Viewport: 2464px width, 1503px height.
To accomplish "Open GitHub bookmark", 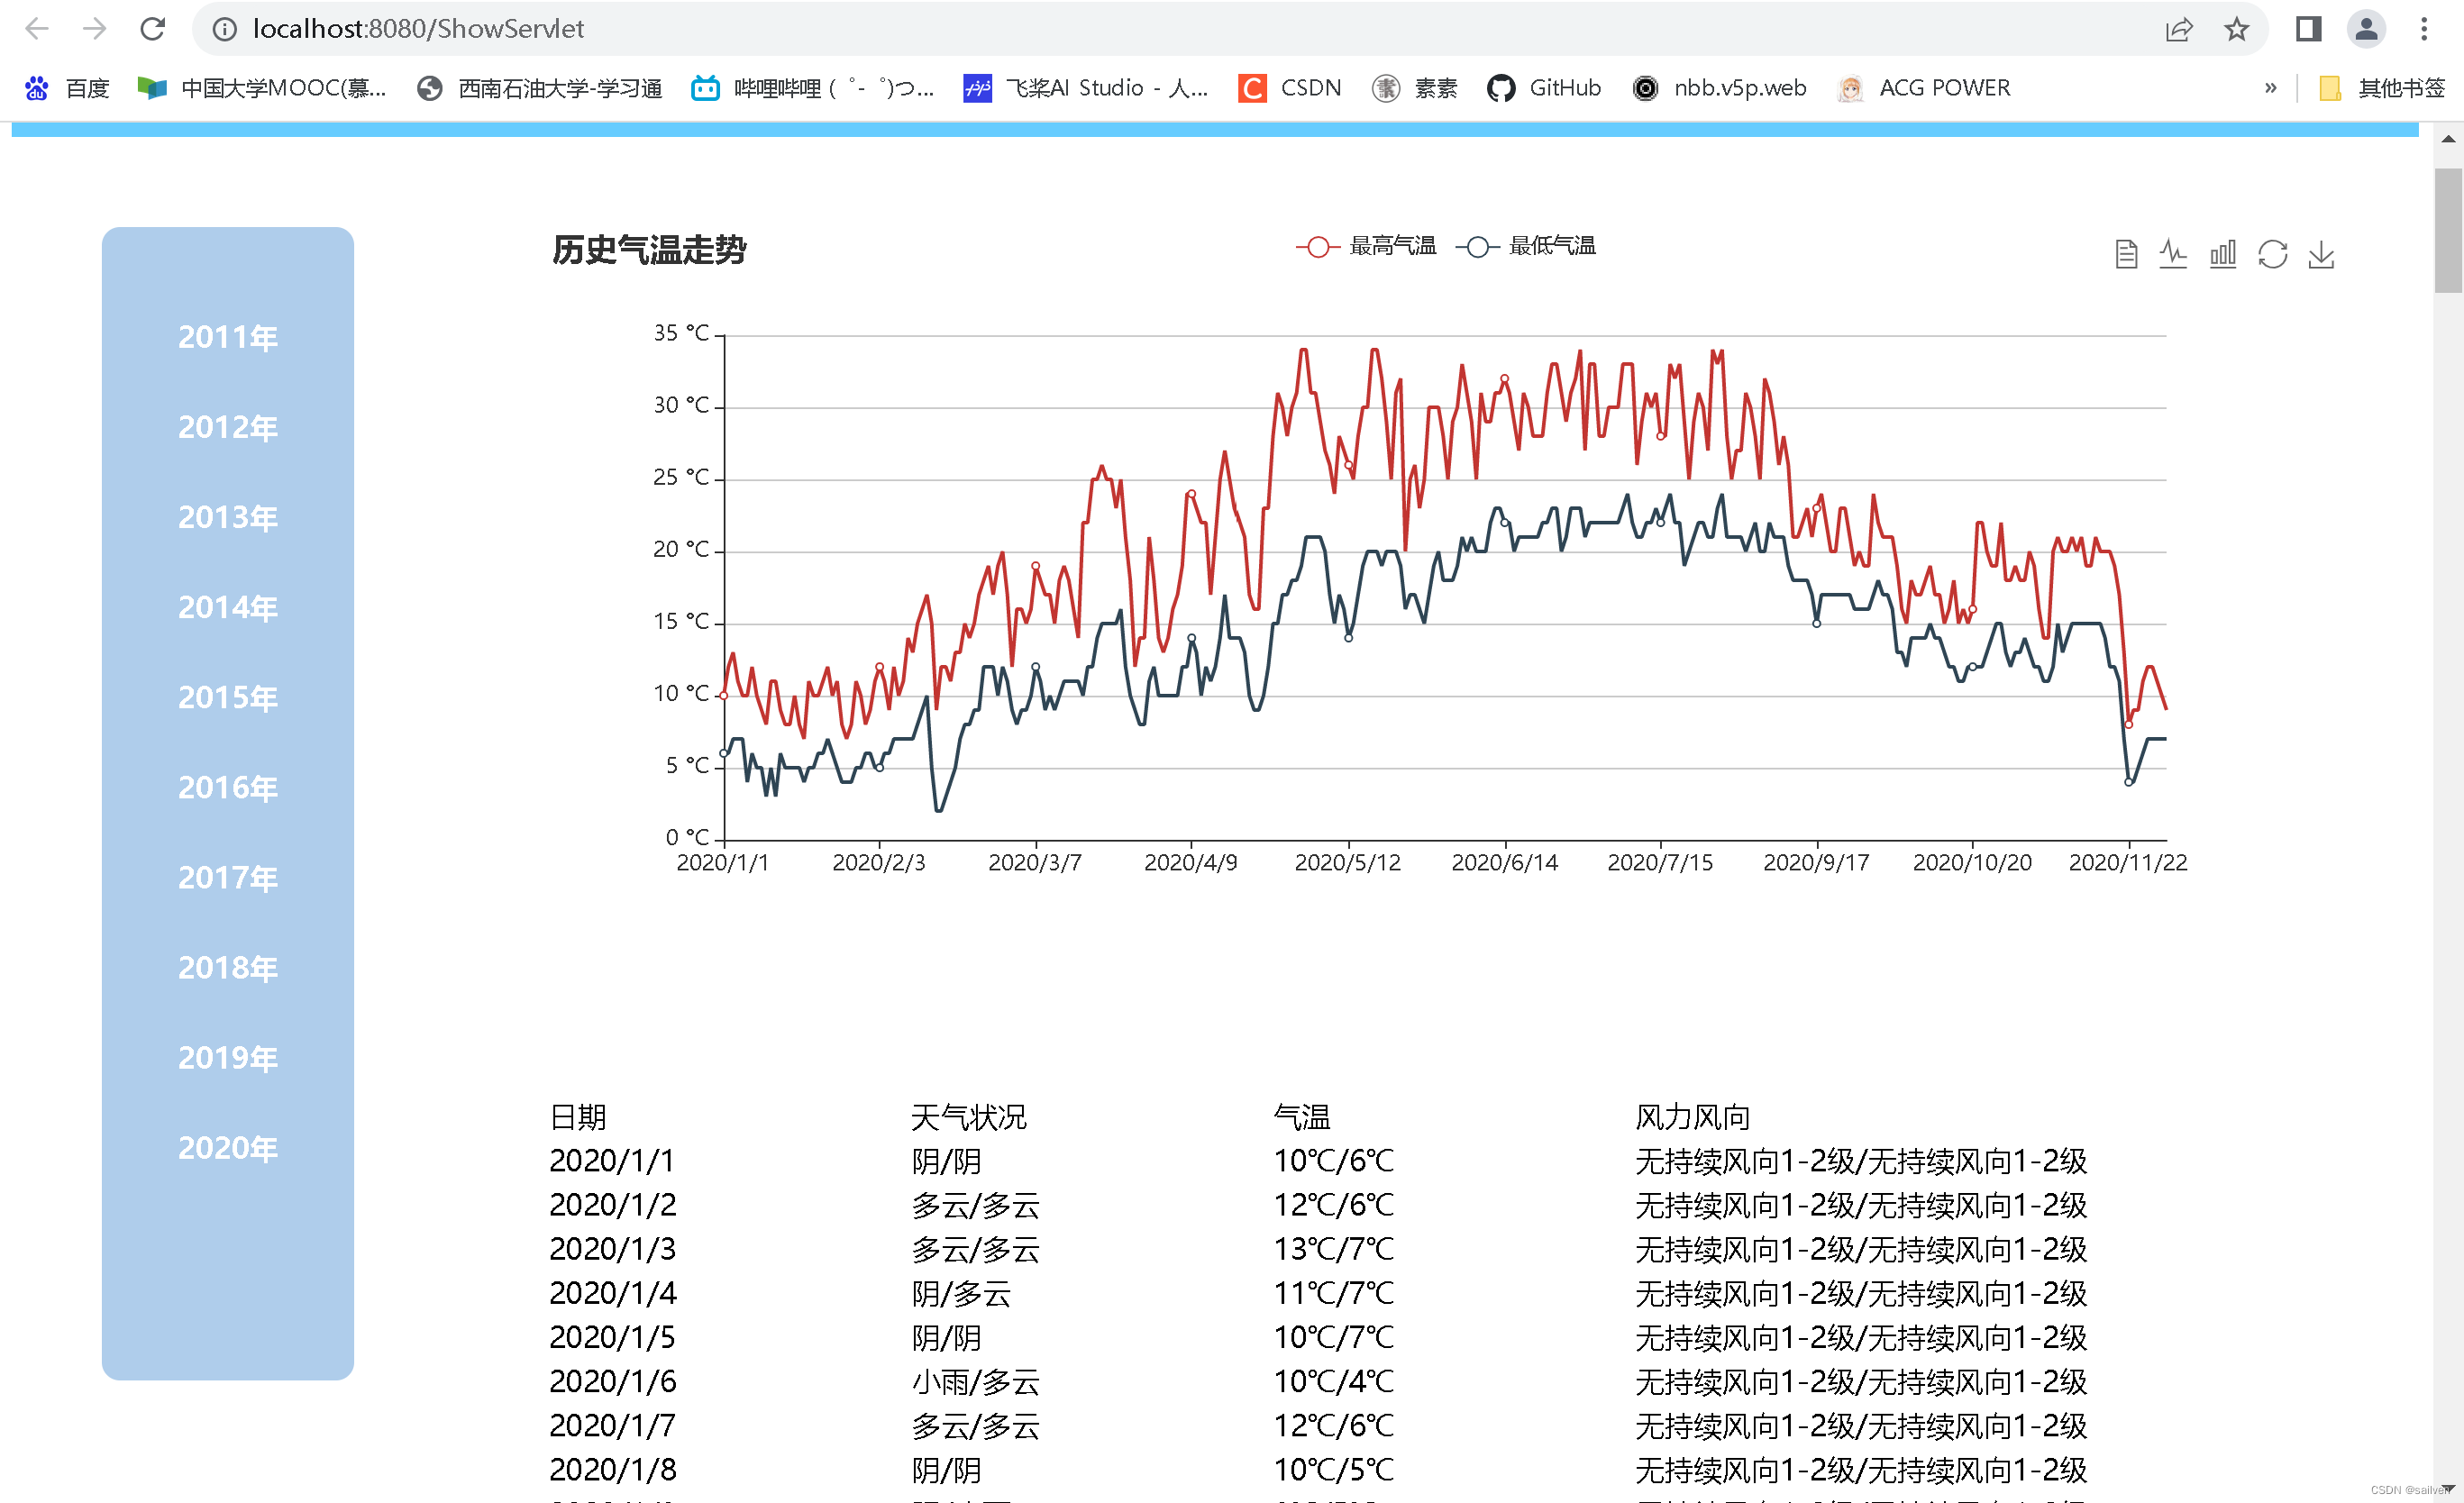I will coord(1544,88).
